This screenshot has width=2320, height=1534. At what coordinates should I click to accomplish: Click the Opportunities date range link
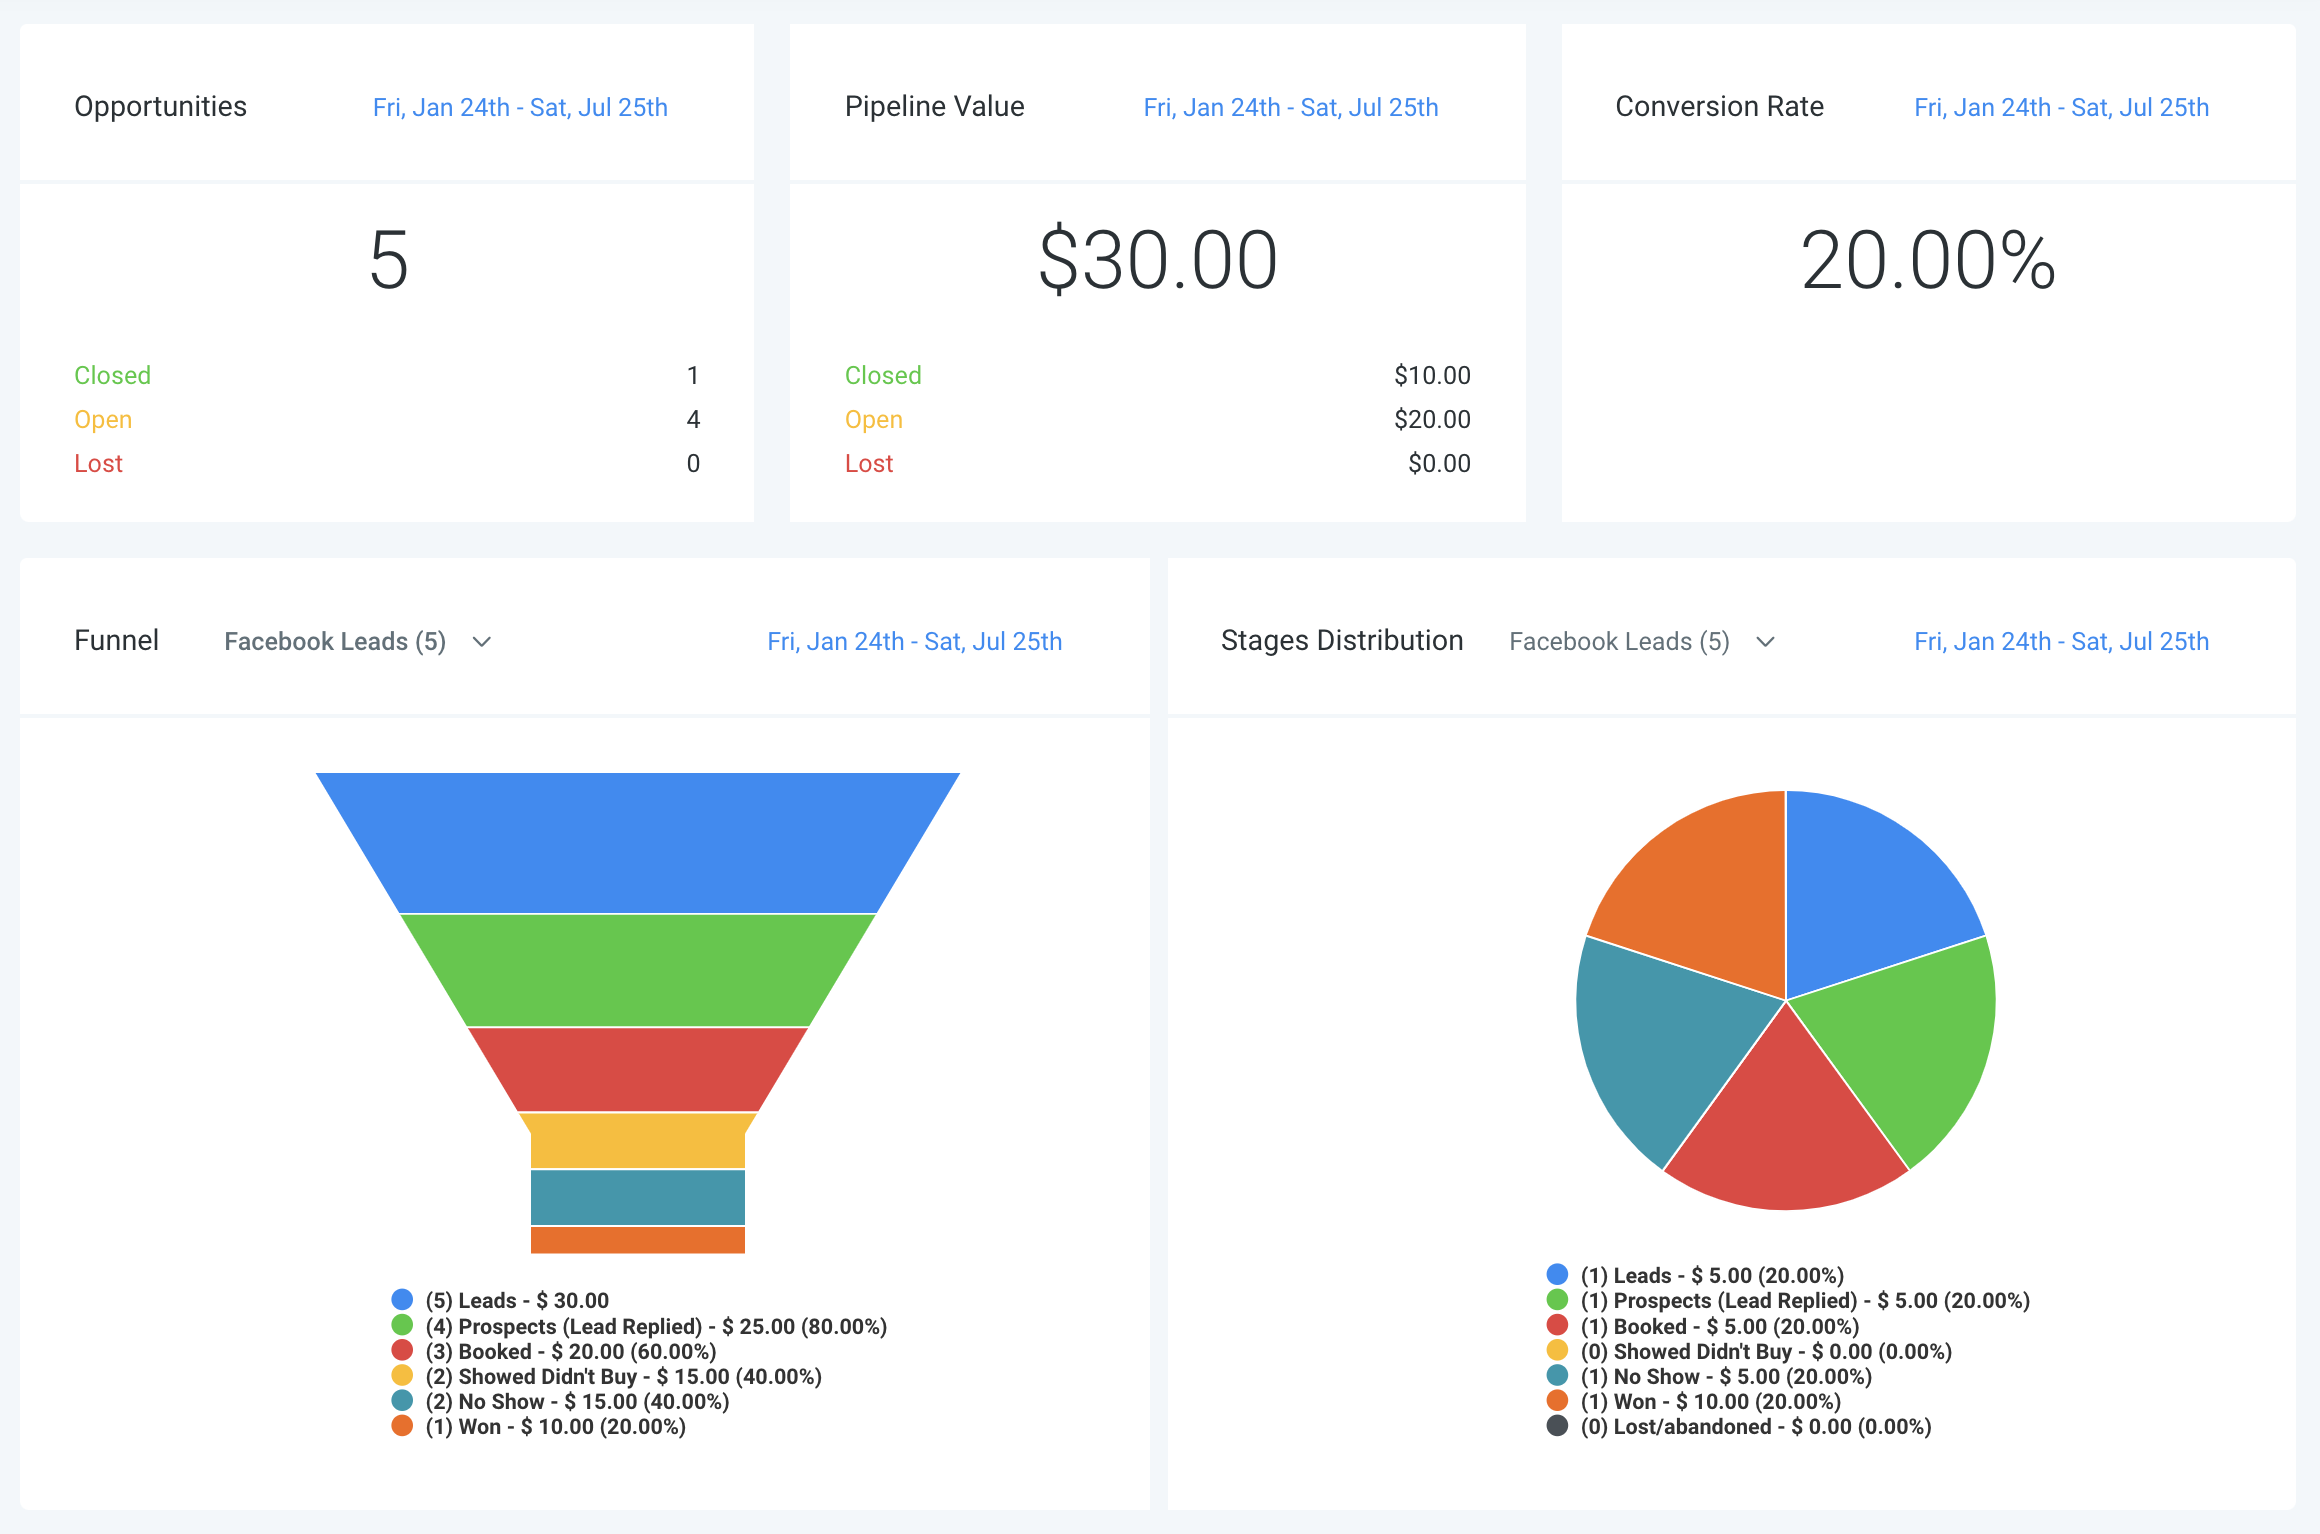(520, 106)
